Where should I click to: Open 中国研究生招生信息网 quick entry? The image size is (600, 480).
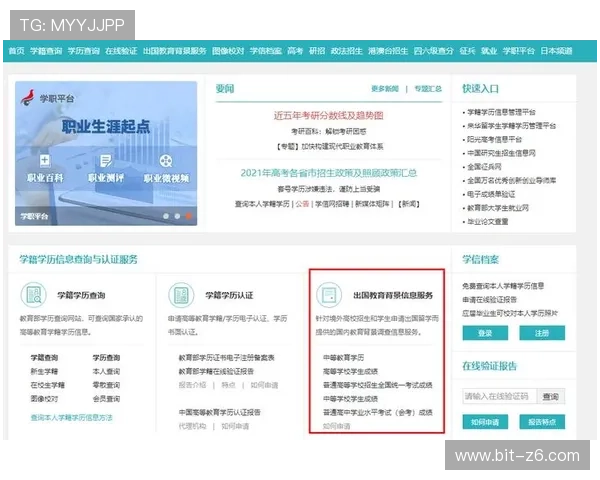click(501, 153)
